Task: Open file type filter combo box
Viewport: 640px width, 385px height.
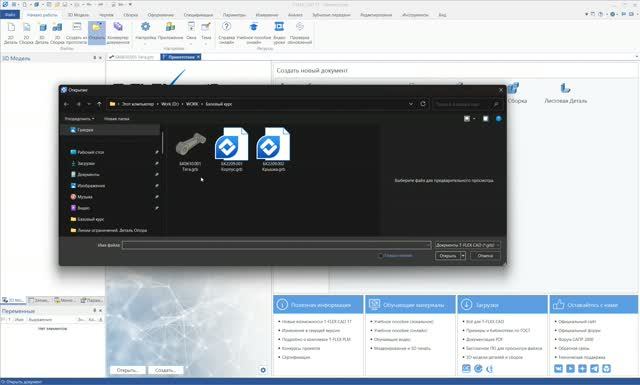Action: [x=467, y=245]
